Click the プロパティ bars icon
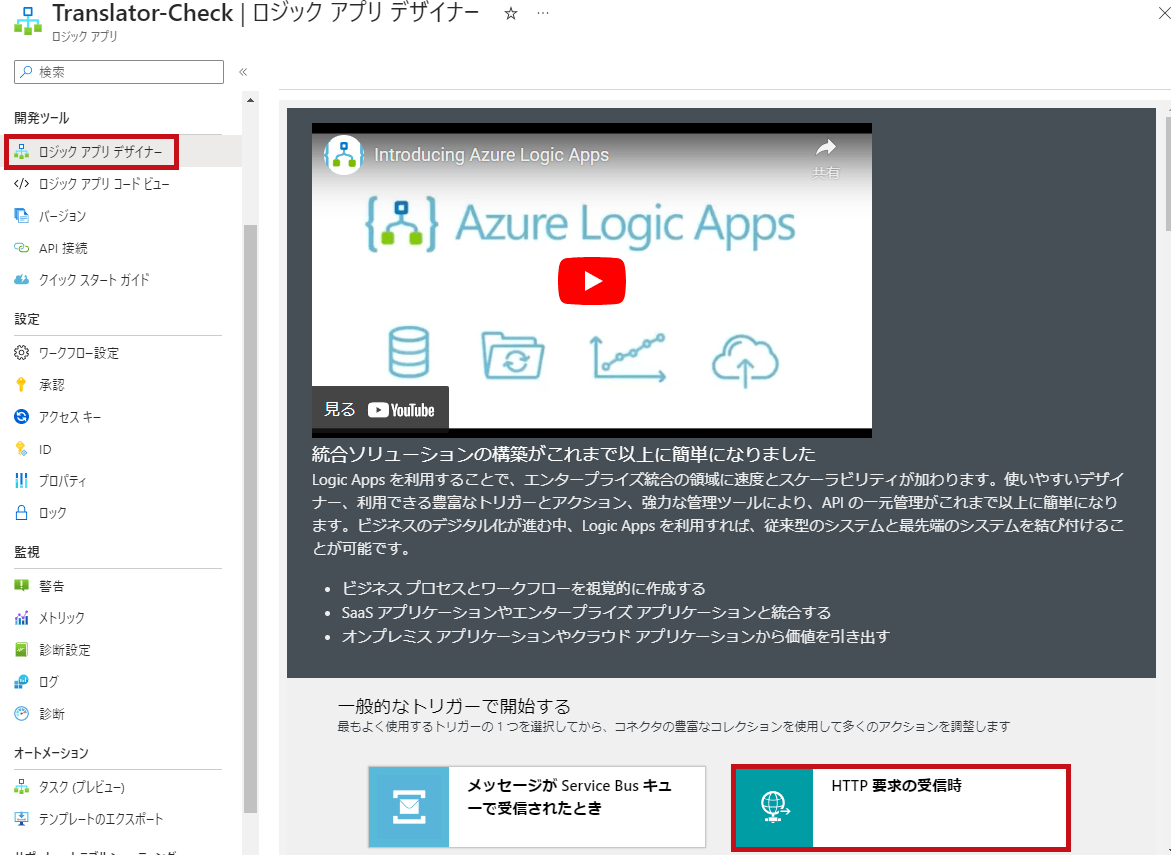Viewport: 1171px width, 855px height. click(22, 480)
